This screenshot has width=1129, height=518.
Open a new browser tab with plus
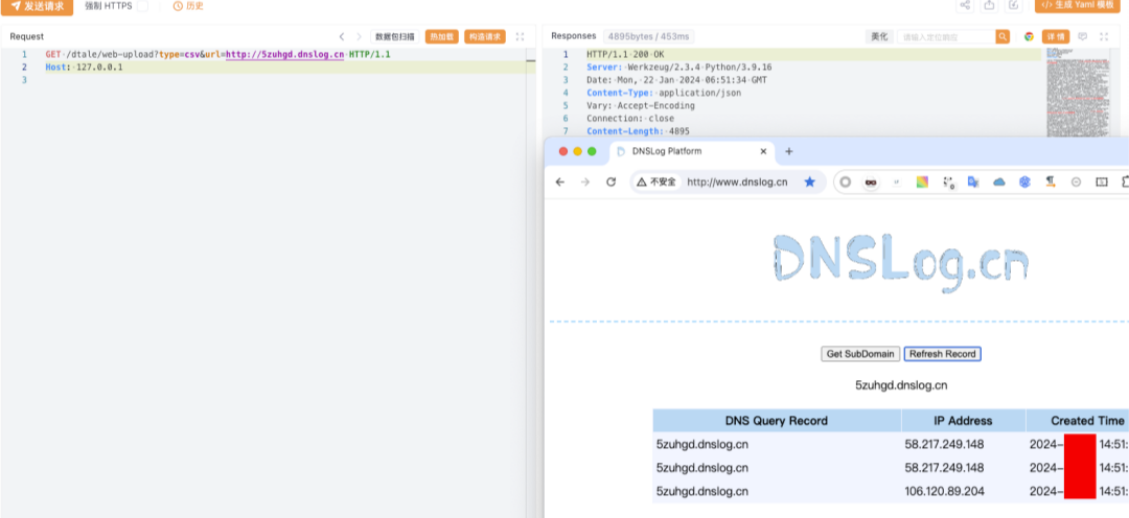pos(788,151)
